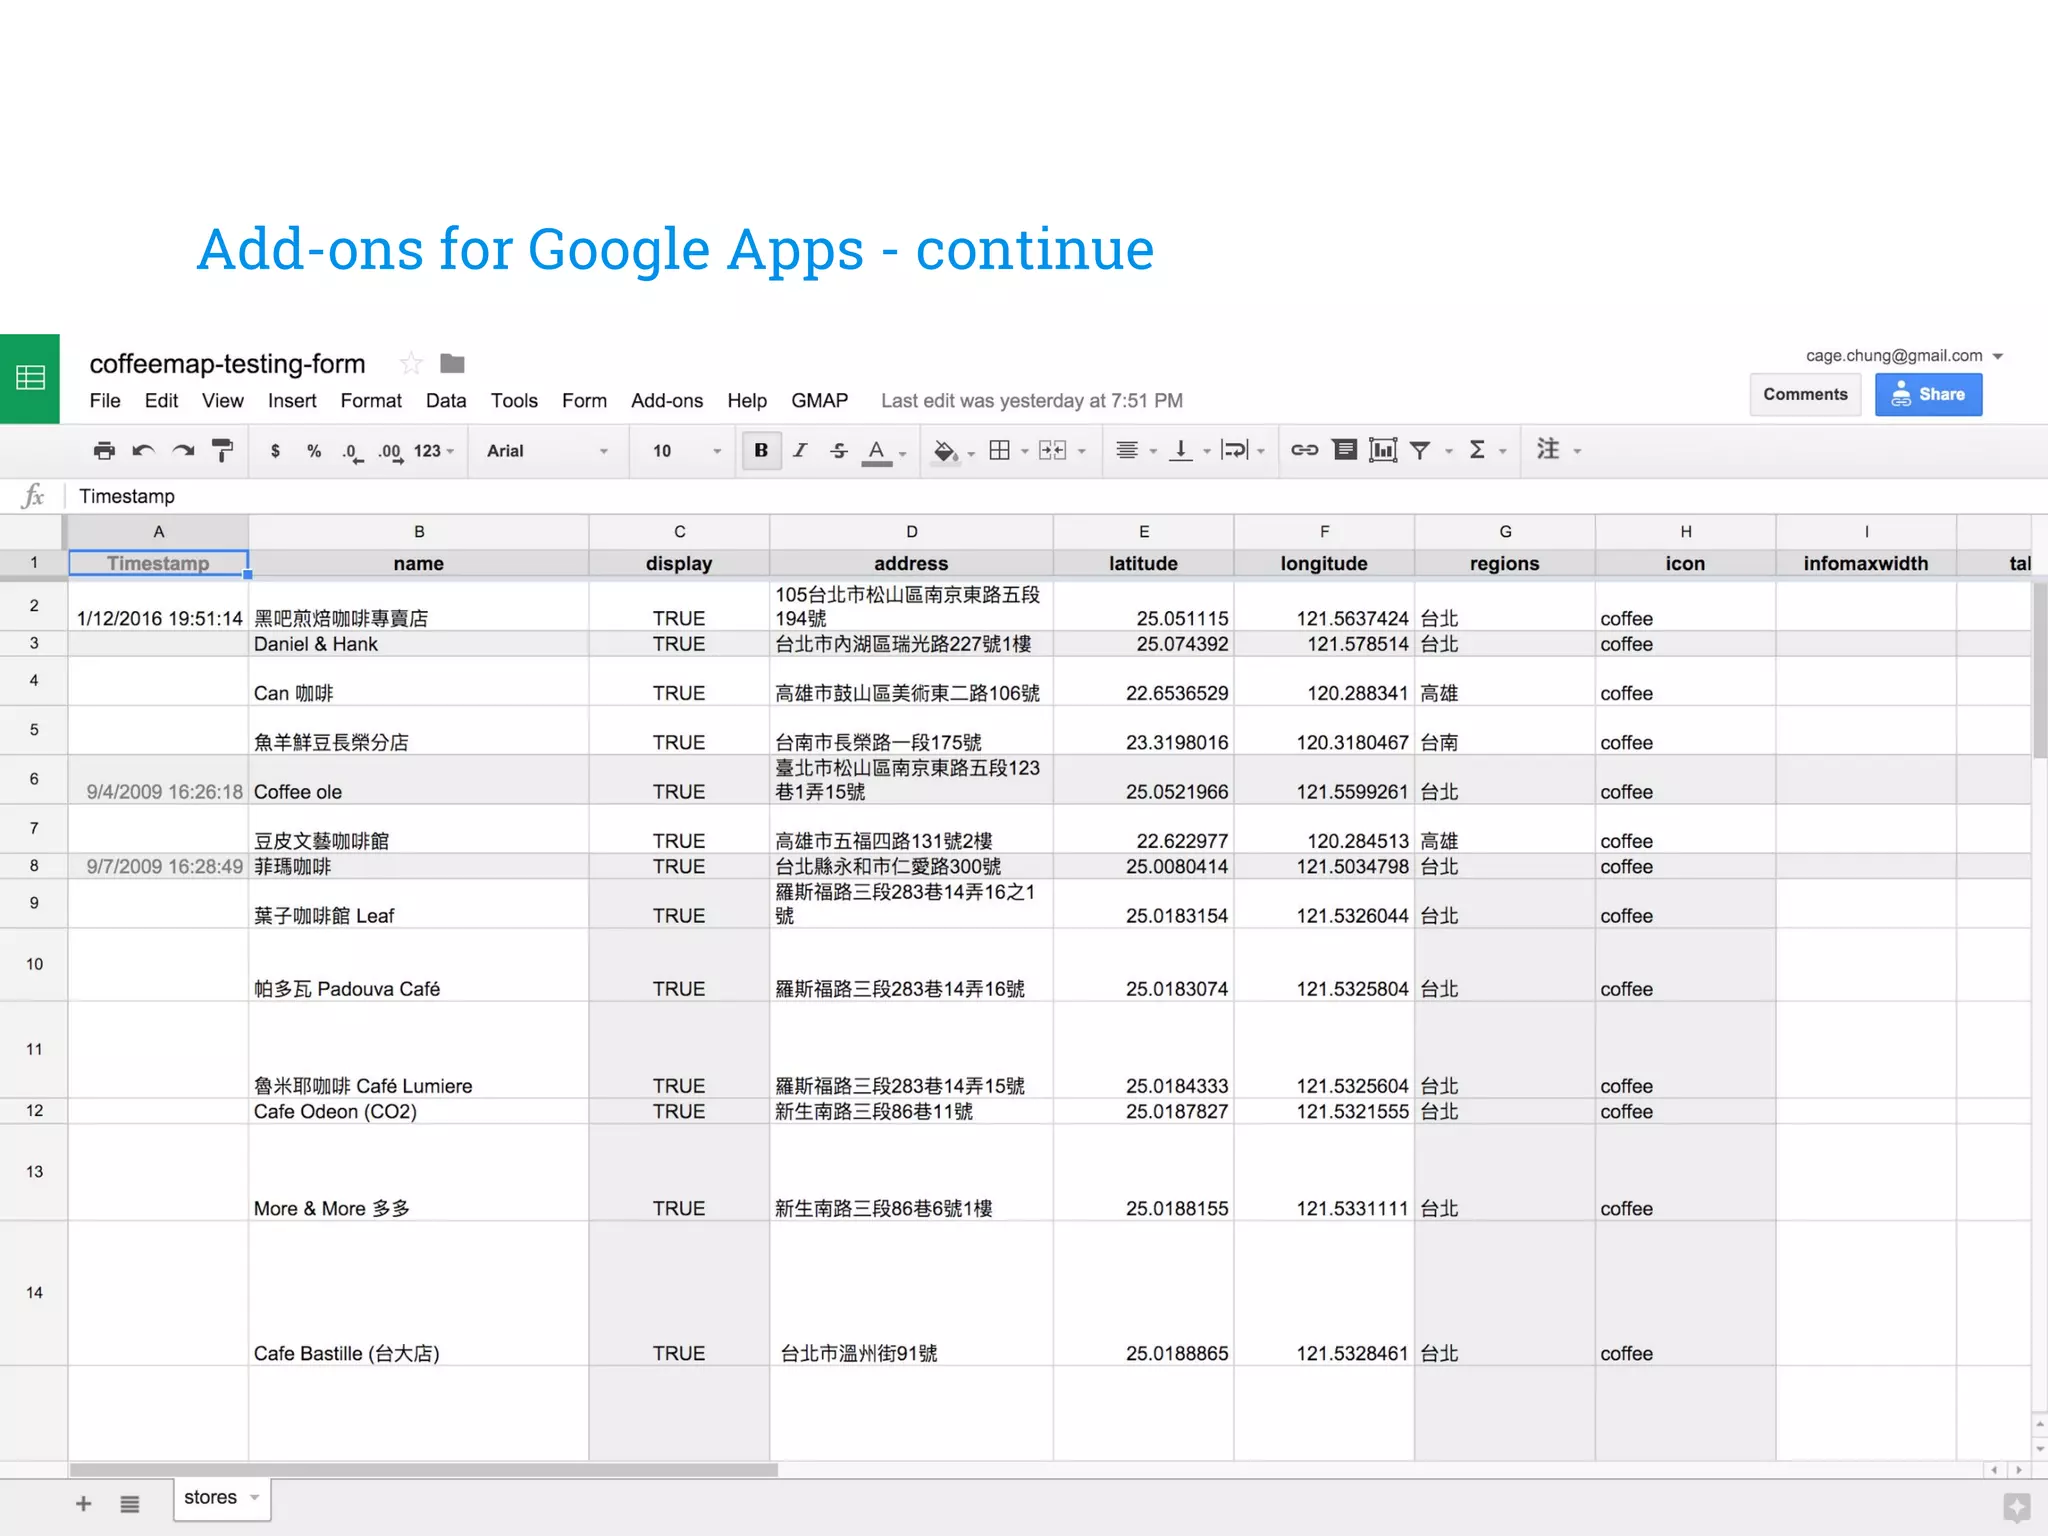
Task: Open the cage.chung@gmail.com account dropdown
Action: point(1904,356)
